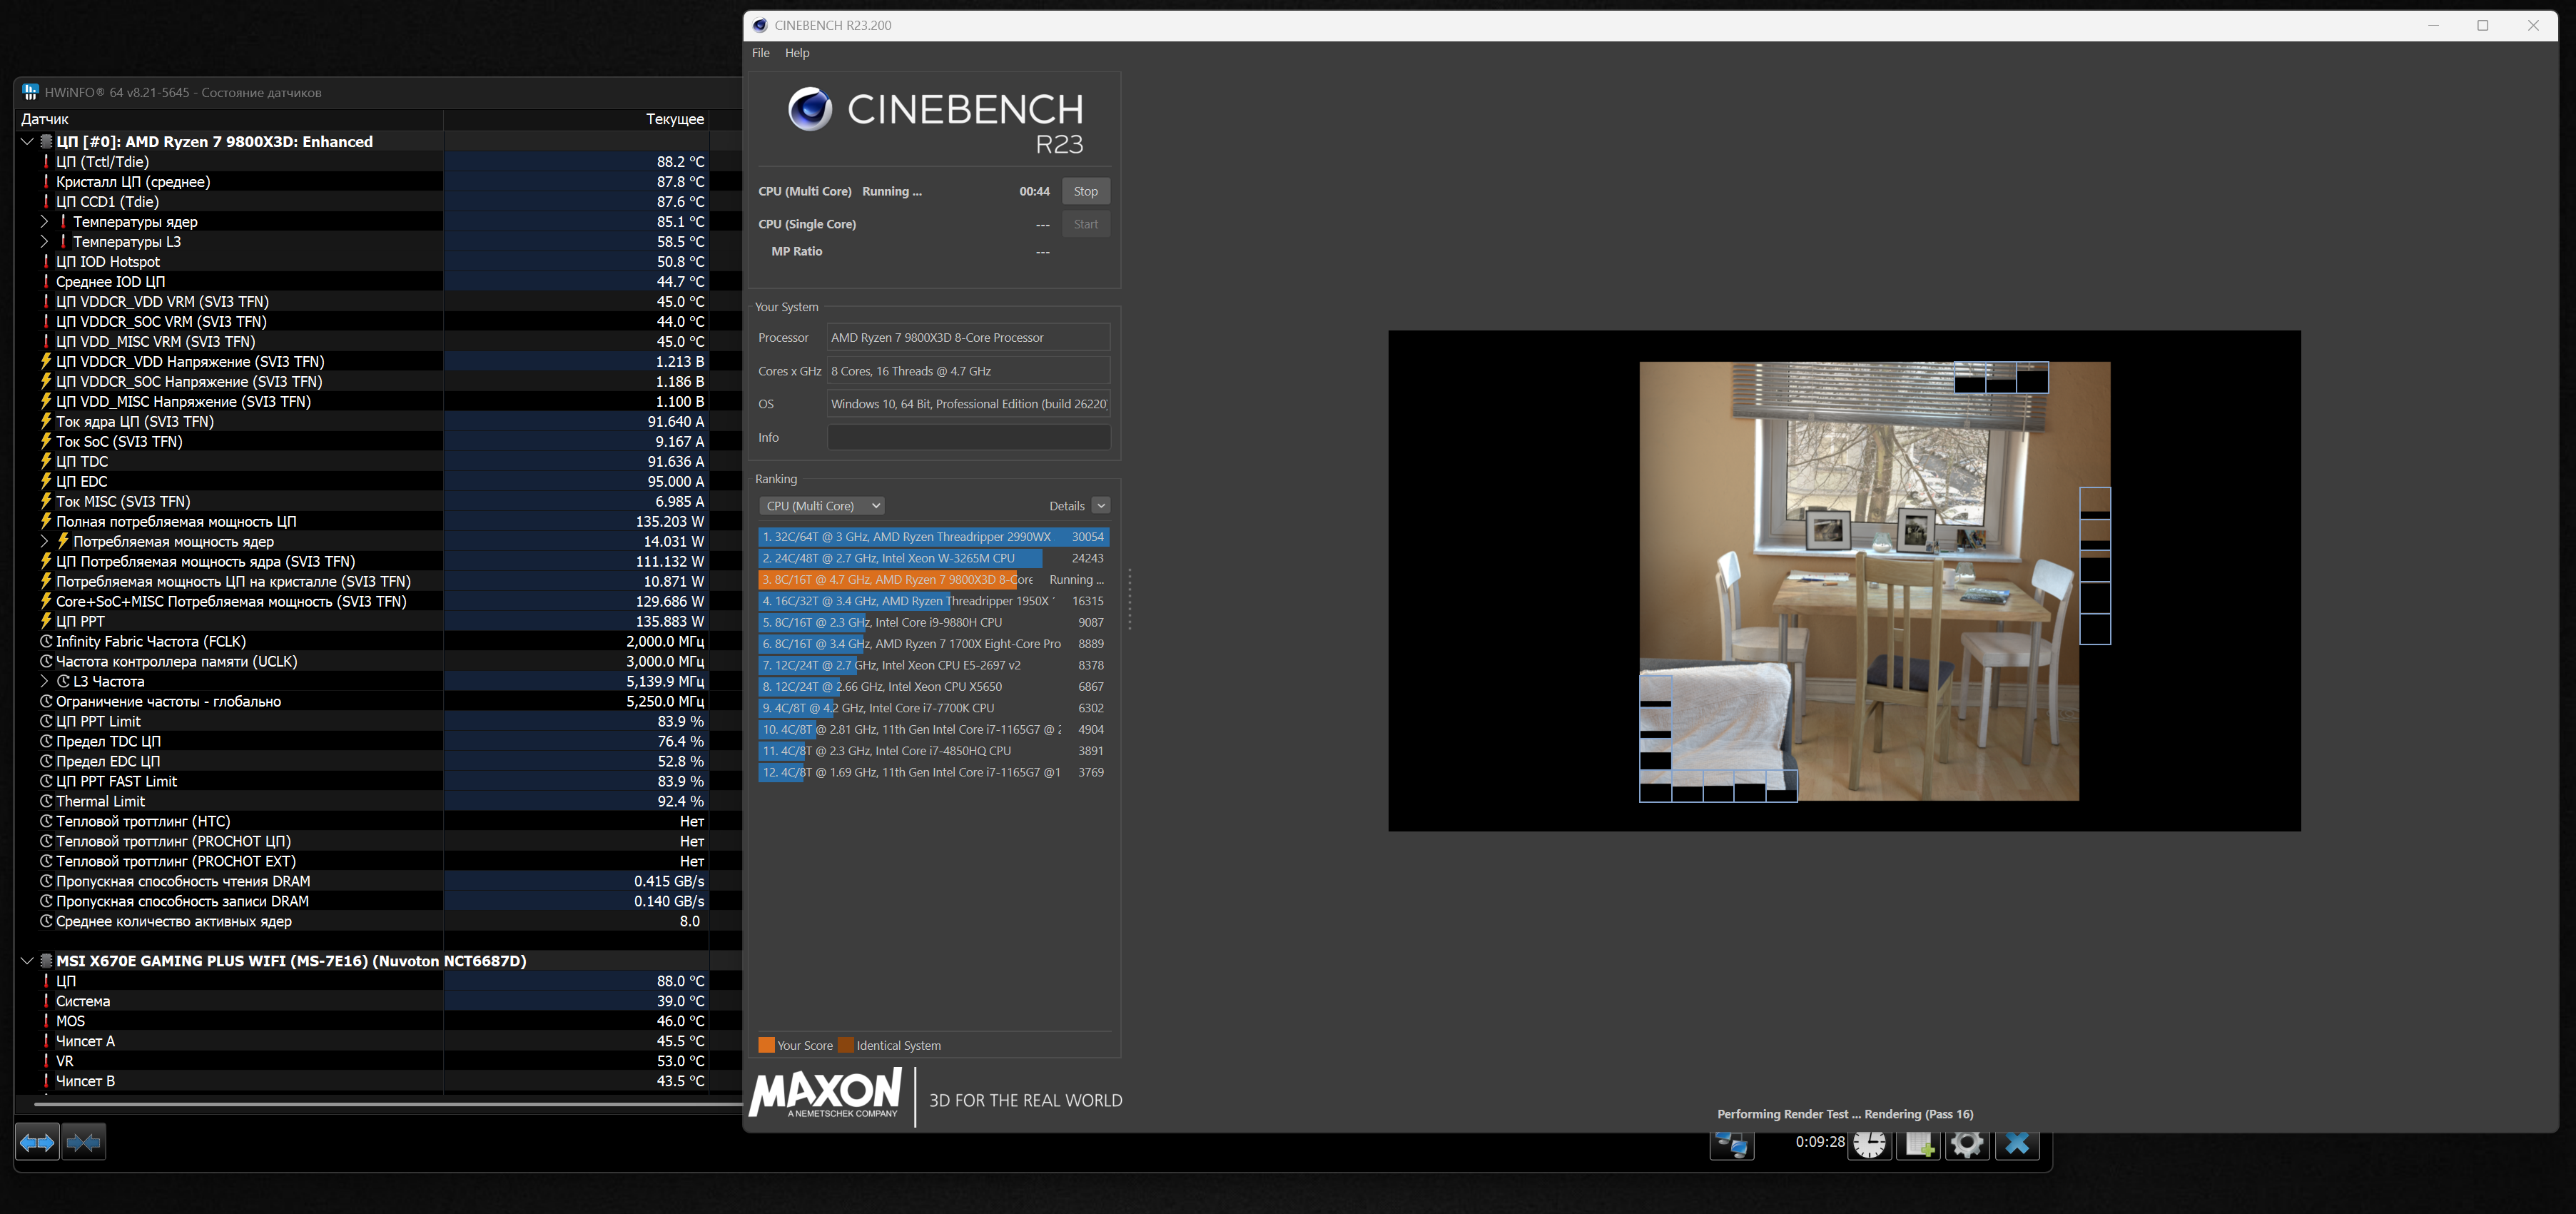Open the File menu in Cinebench

761,53
